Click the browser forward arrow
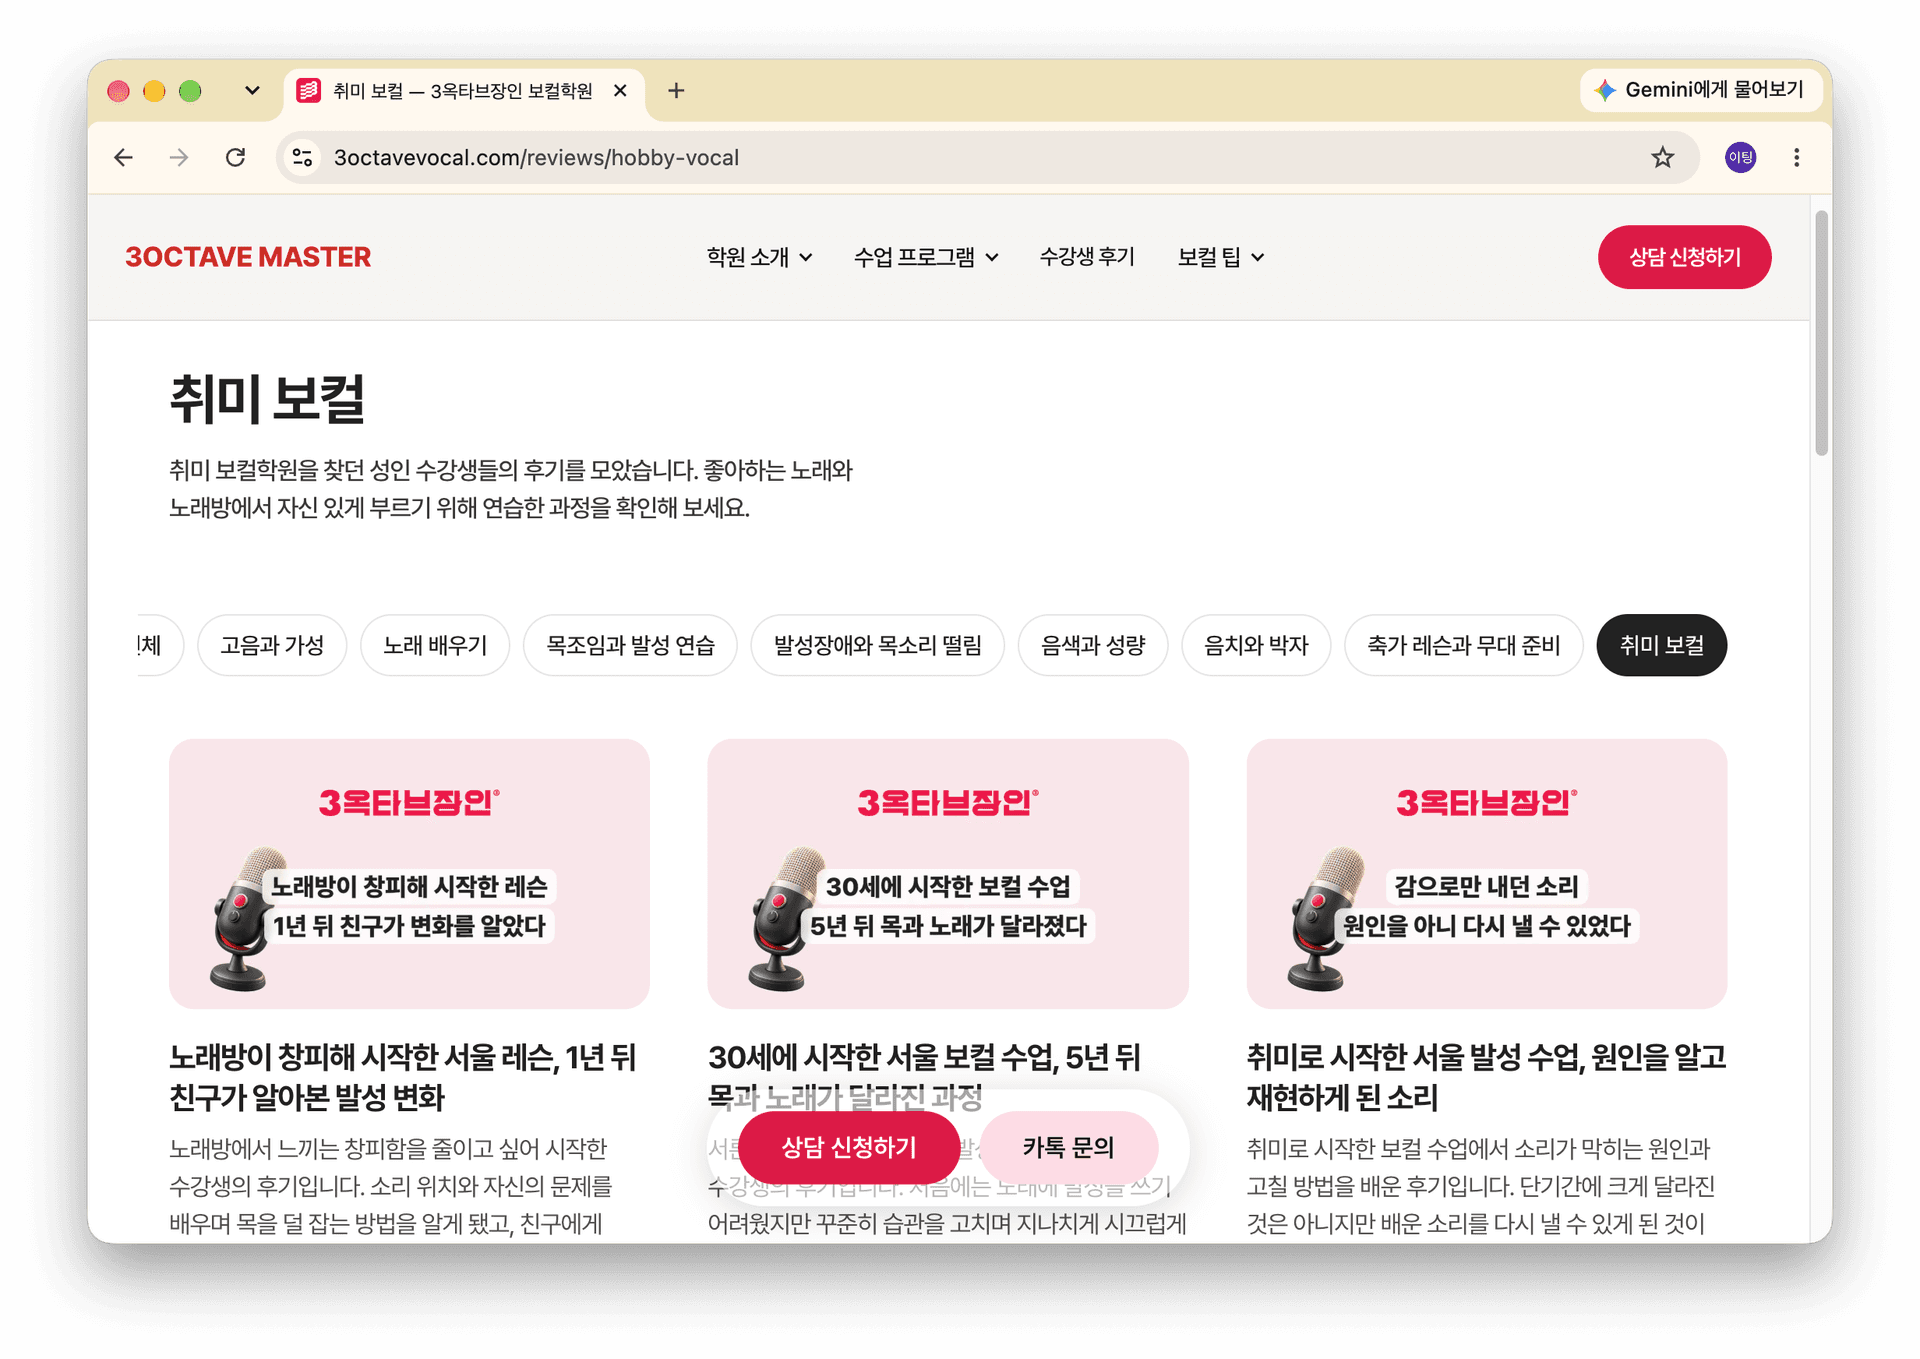 (179, 157)
